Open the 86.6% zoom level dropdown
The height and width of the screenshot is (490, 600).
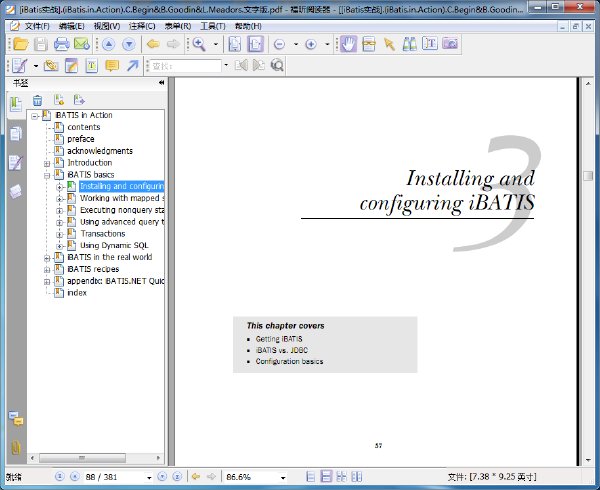(283, 477)
